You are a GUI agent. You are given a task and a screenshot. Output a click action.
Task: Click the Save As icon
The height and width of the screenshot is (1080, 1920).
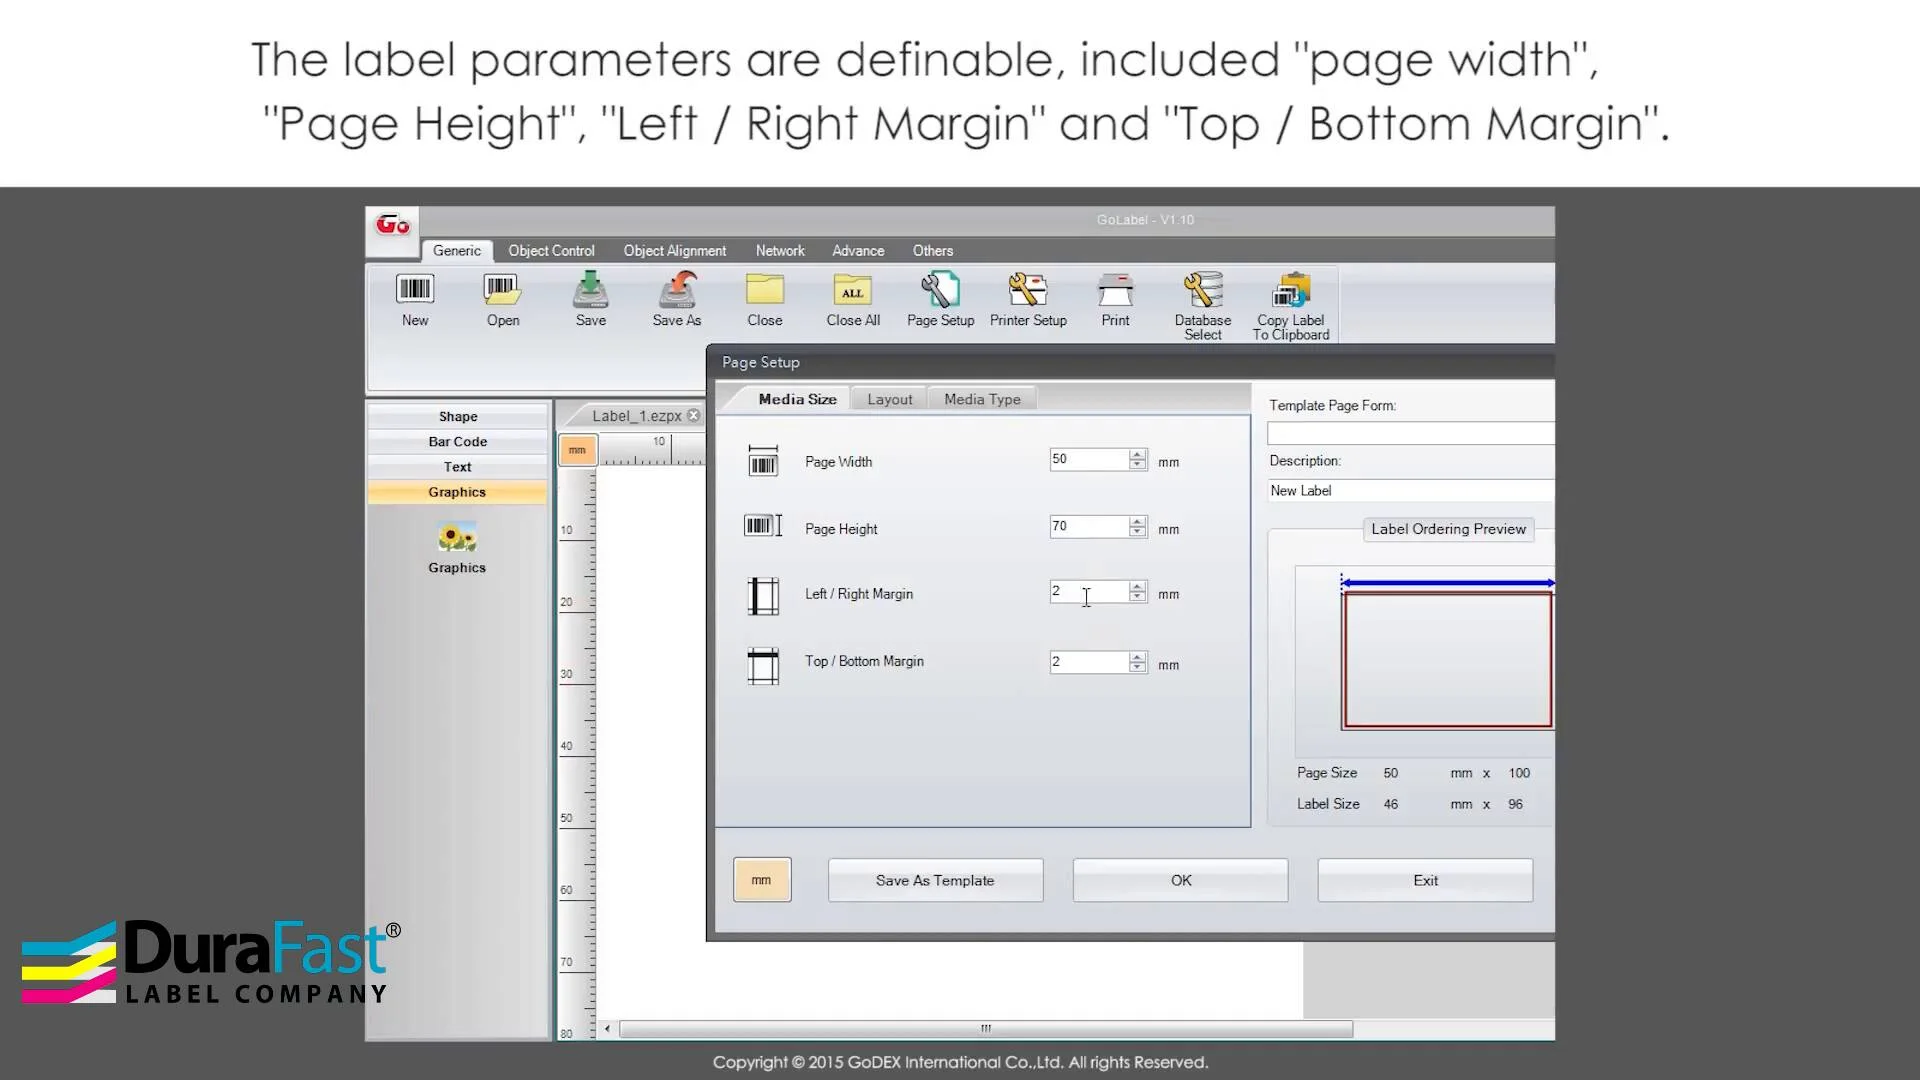(677, 291)
